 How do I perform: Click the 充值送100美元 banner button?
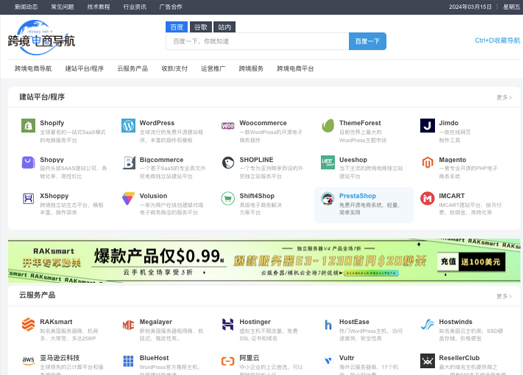pyautogui.click(x=471, y=262)
